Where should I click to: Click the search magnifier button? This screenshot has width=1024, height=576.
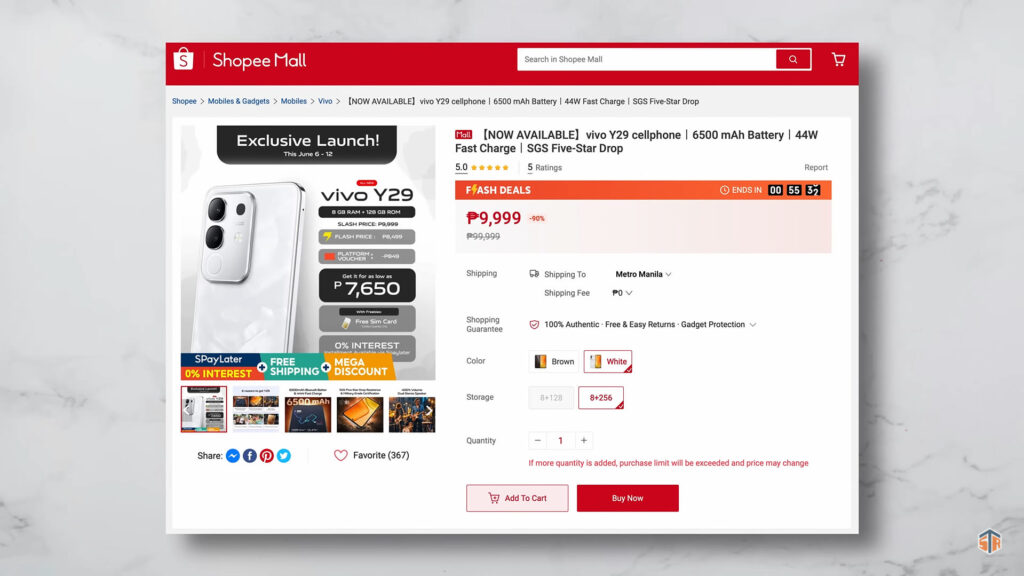[x=793, y=59]
